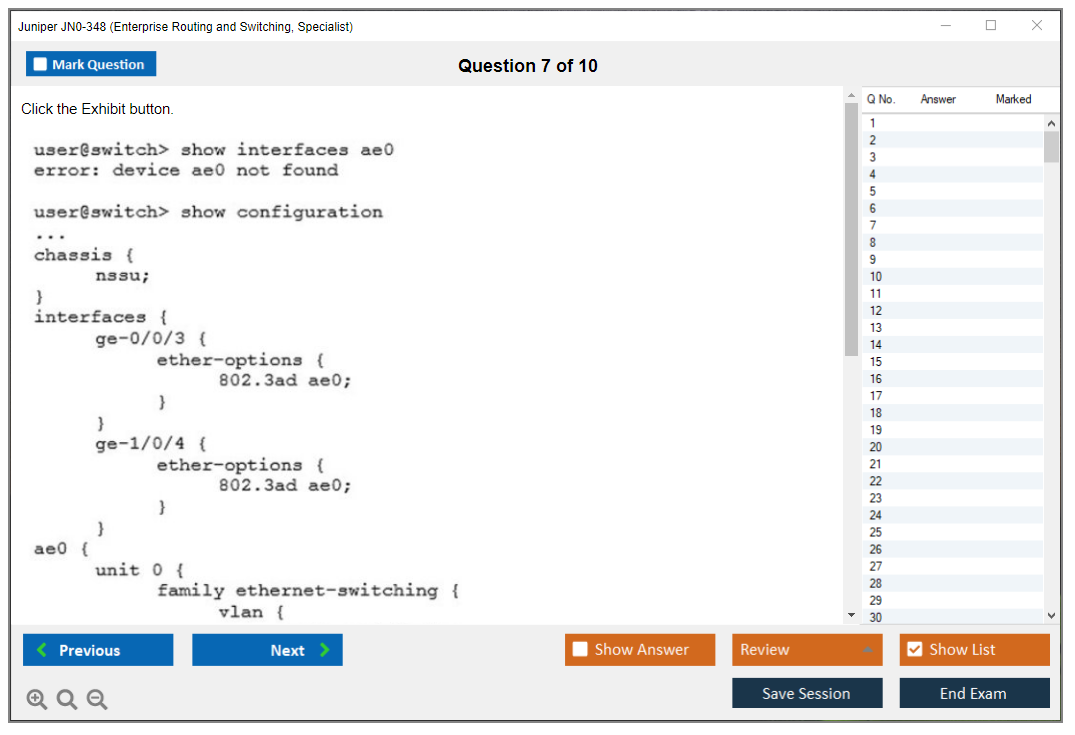Click the green left arrow on Previous
The height and width of the screenshot is (735, 1075).
coord(42,650)
